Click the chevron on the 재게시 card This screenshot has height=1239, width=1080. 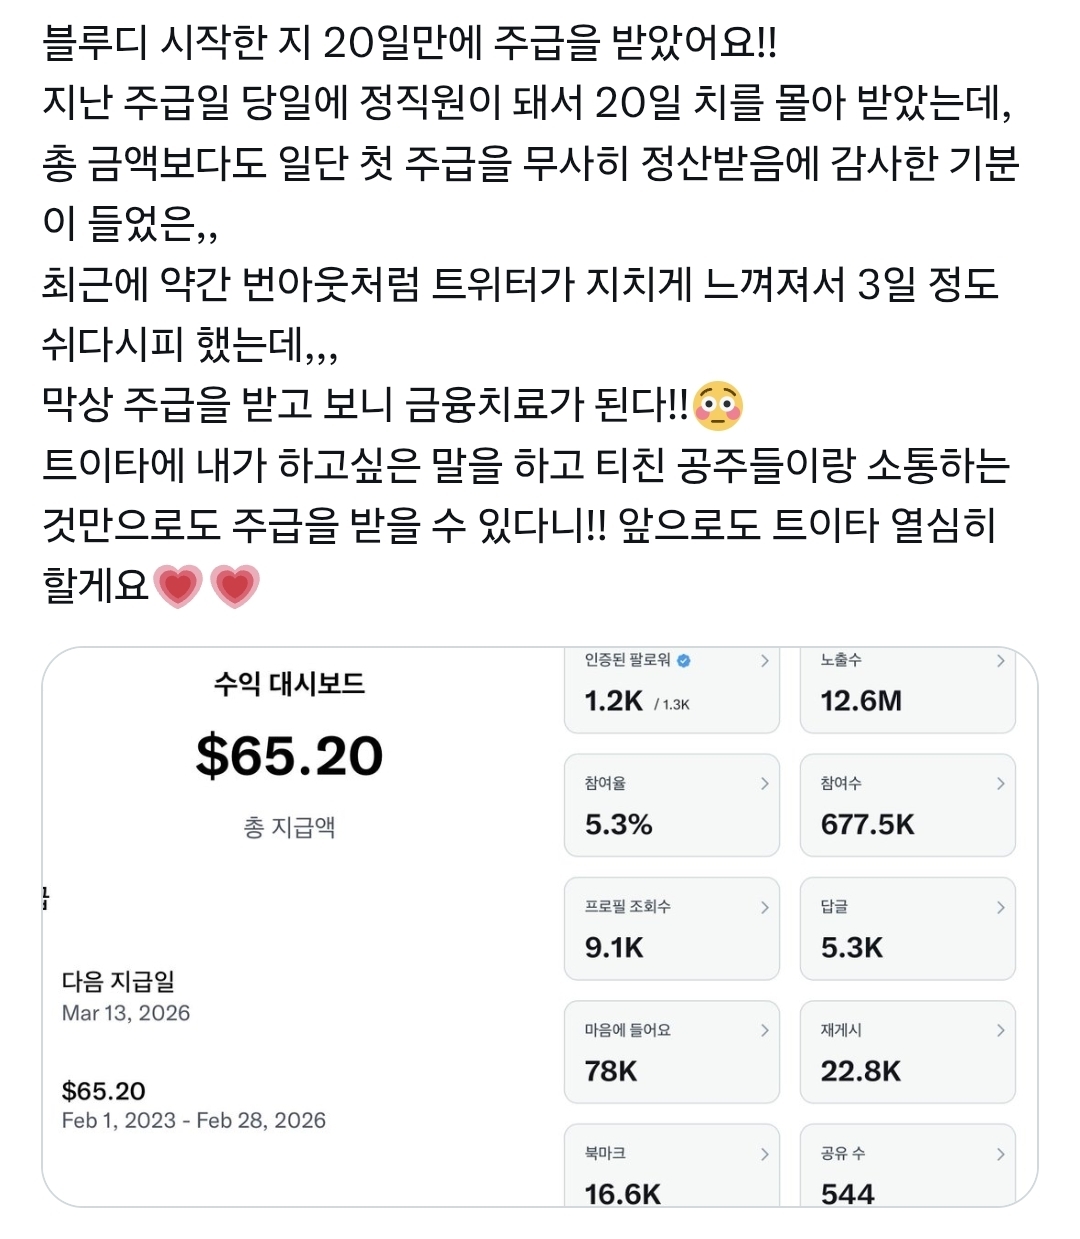coord(1000,1030)
